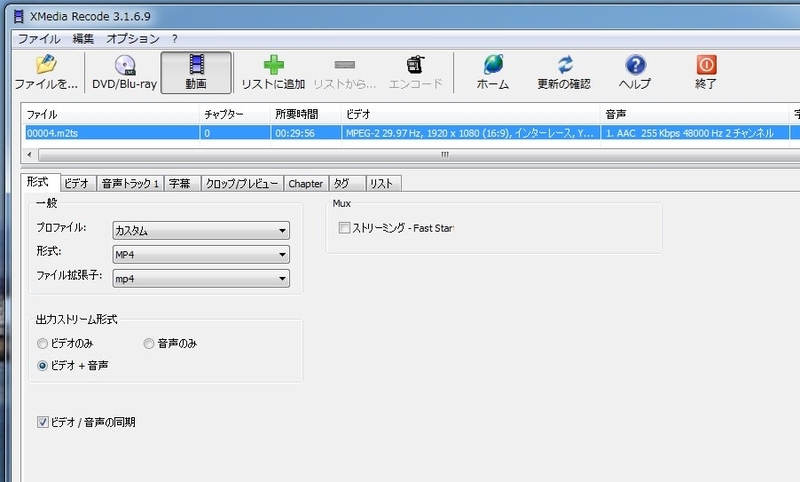This screenshot has height=482, width=800.
Task: Switch to the ビデオ tab
Action: click(78, 184)
